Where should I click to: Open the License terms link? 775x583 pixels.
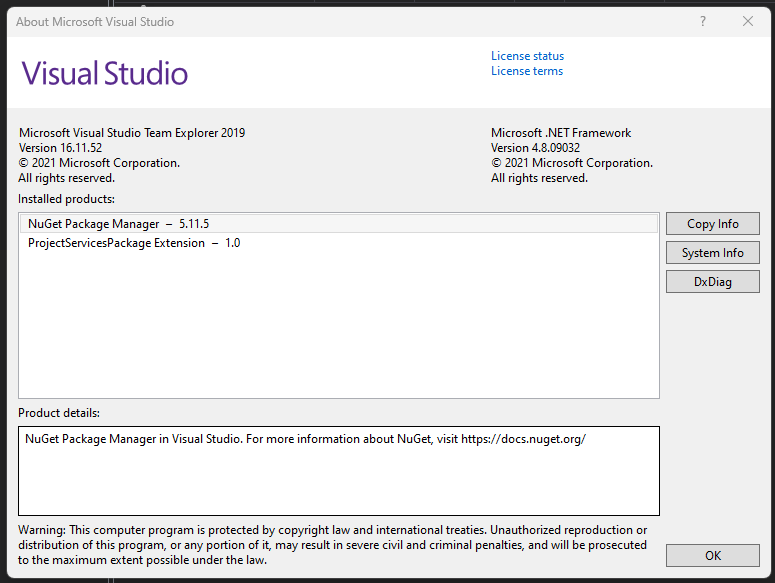click(526, 71)
